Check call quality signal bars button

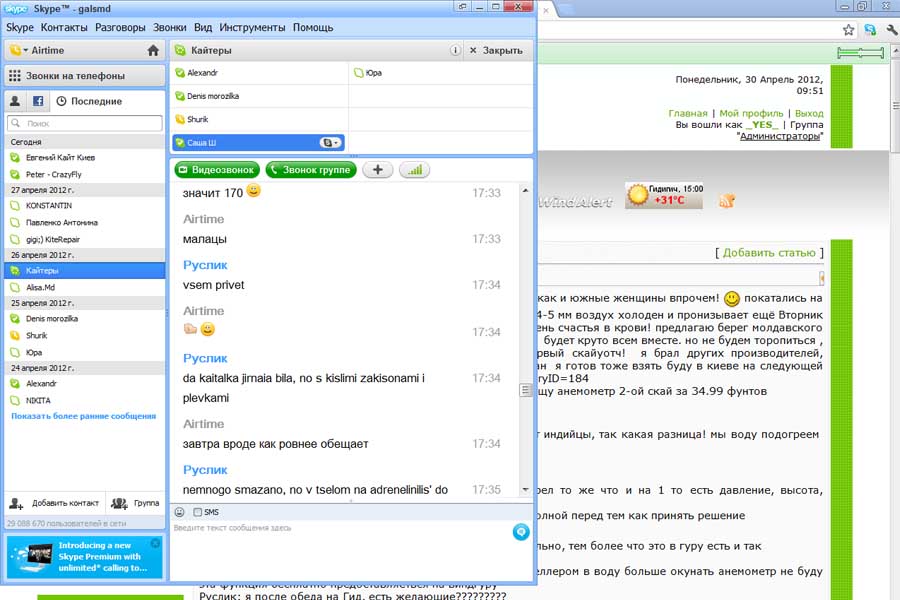tap(414, 170)
